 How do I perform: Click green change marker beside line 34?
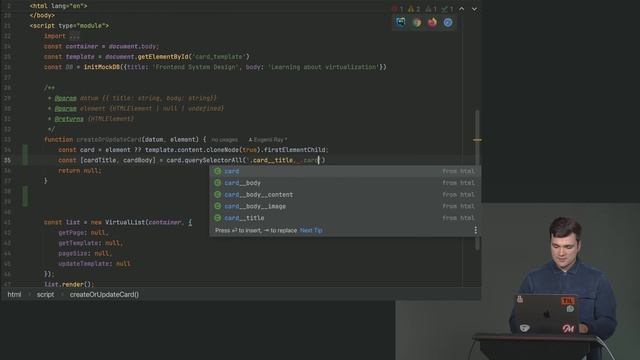25,155
